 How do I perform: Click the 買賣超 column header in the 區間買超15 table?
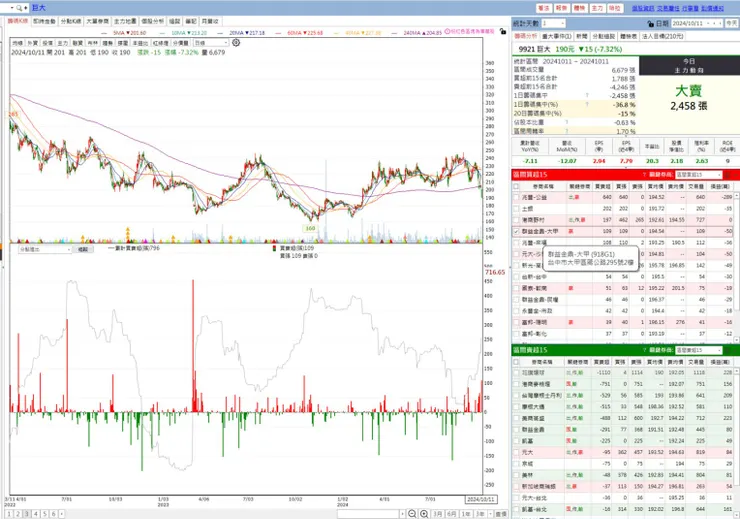coord(602,186)
